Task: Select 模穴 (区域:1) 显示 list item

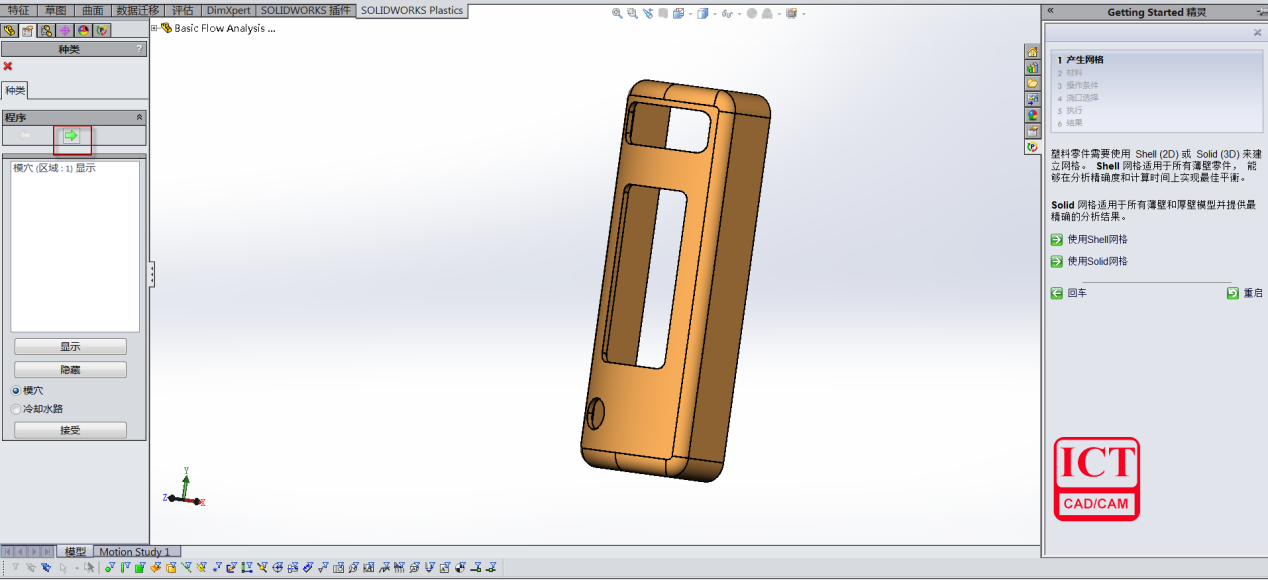Action: pos(54,168)
